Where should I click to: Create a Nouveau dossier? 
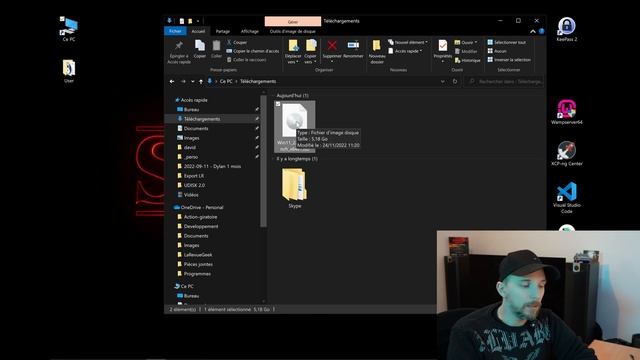coord(377,52)
